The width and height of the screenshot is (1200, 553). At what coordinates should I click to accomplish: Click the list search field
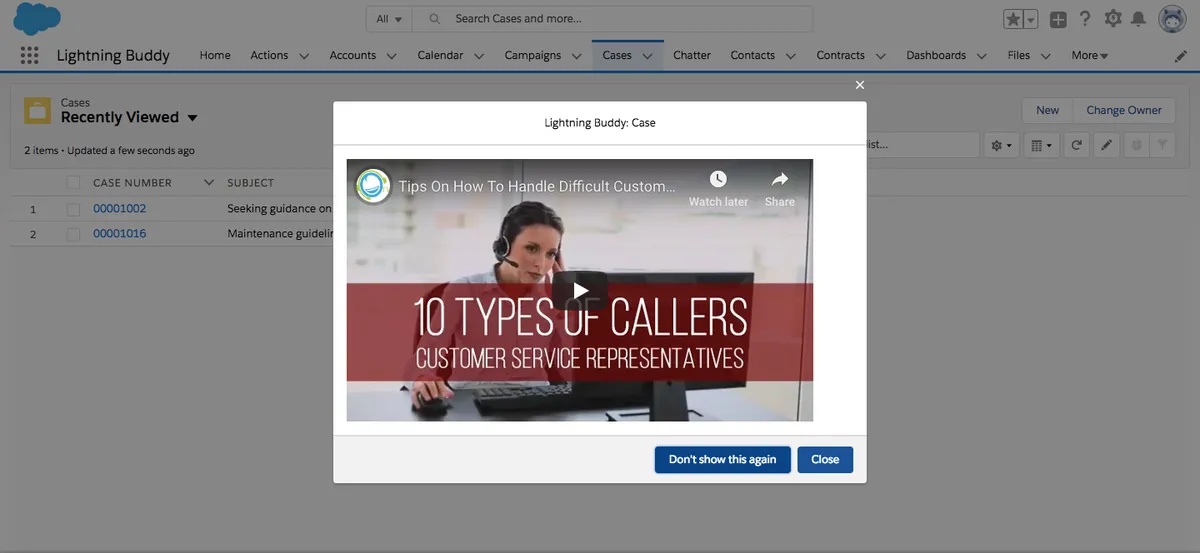(x=922, y=145)
